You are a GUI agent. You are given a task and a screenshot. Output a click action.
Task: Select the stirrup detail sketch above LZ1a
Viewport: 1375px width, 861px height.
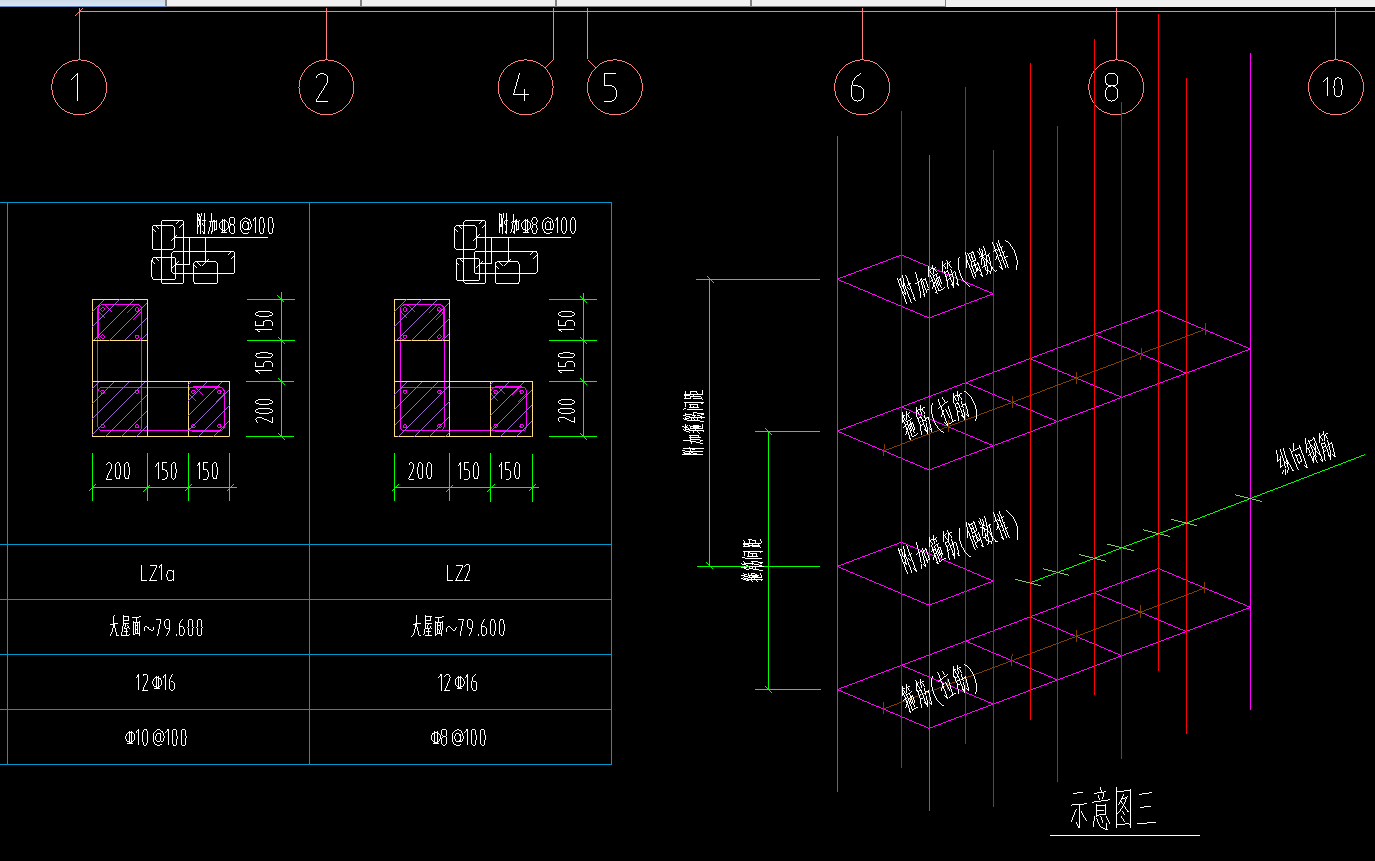pos(193,251)
